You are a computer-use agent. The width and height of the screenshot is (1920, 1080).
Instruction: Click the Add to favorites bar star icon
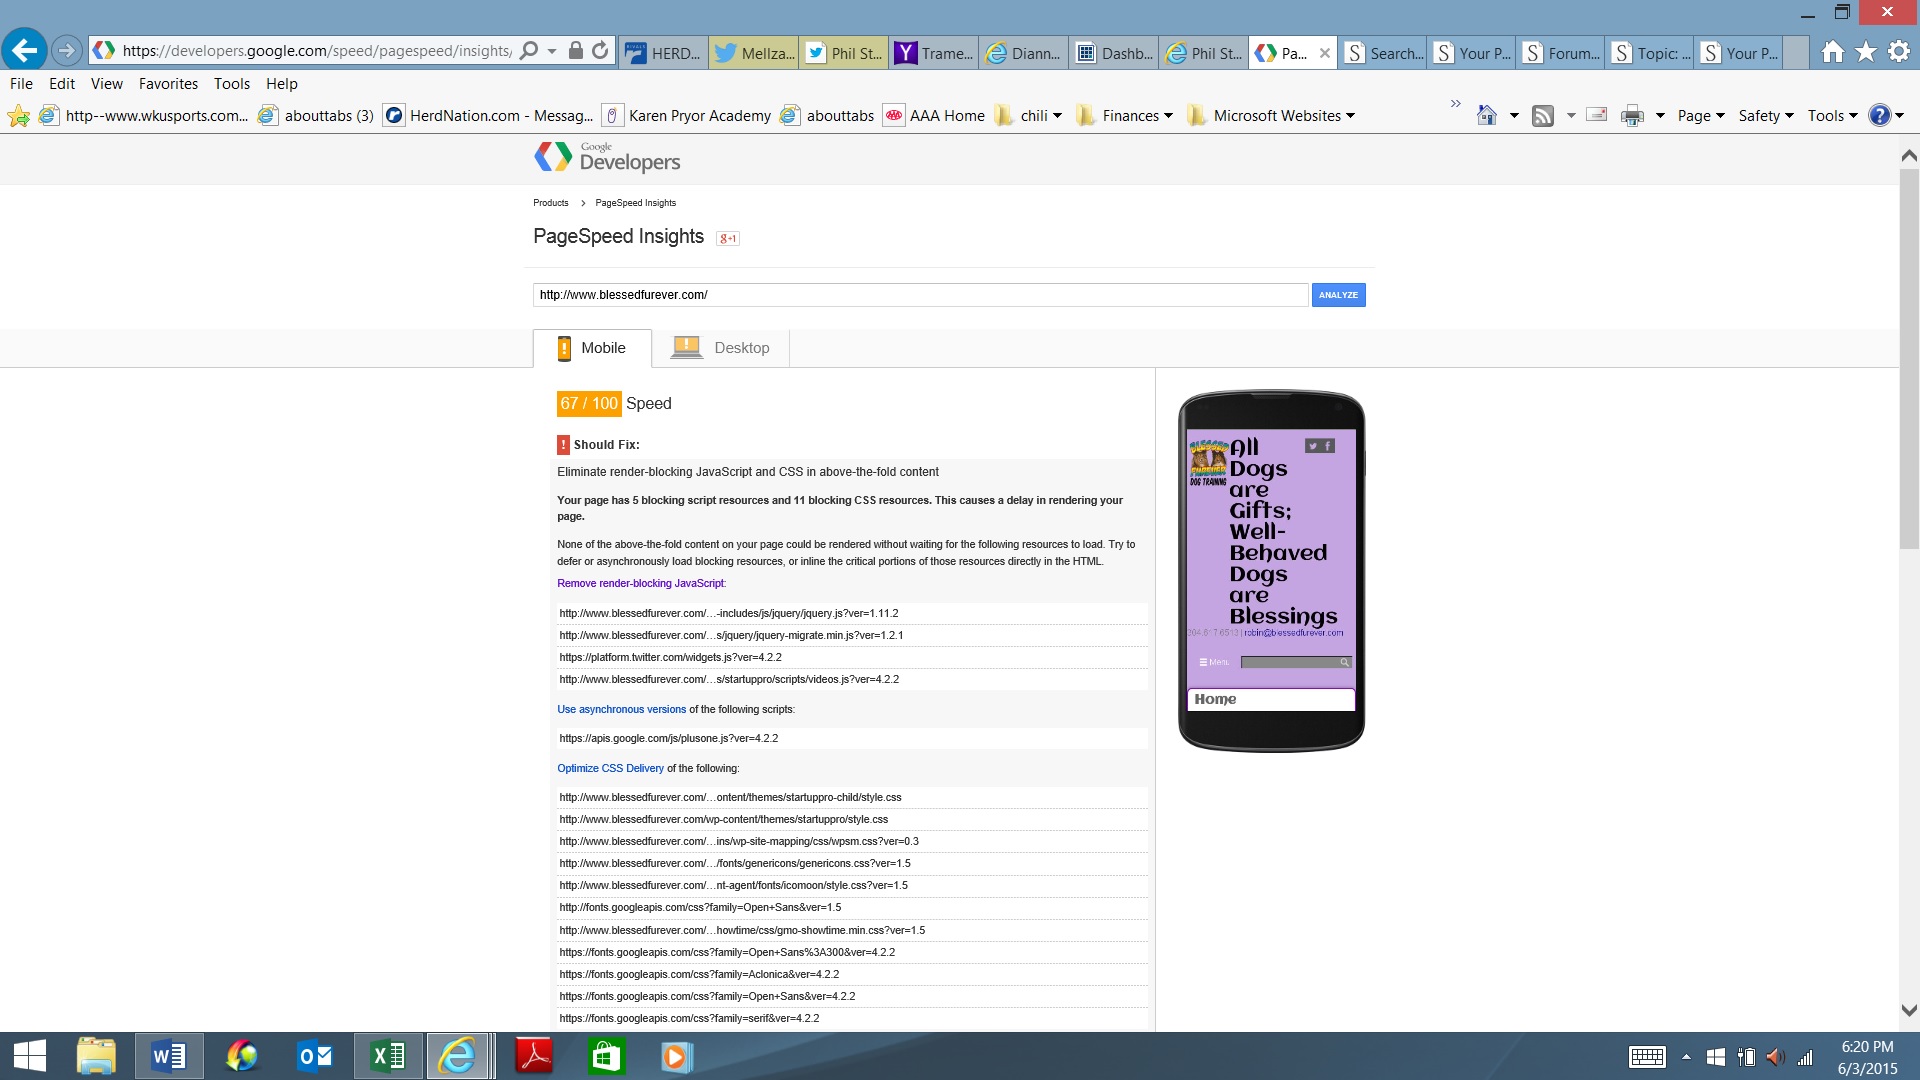click(x=18, y=116)
